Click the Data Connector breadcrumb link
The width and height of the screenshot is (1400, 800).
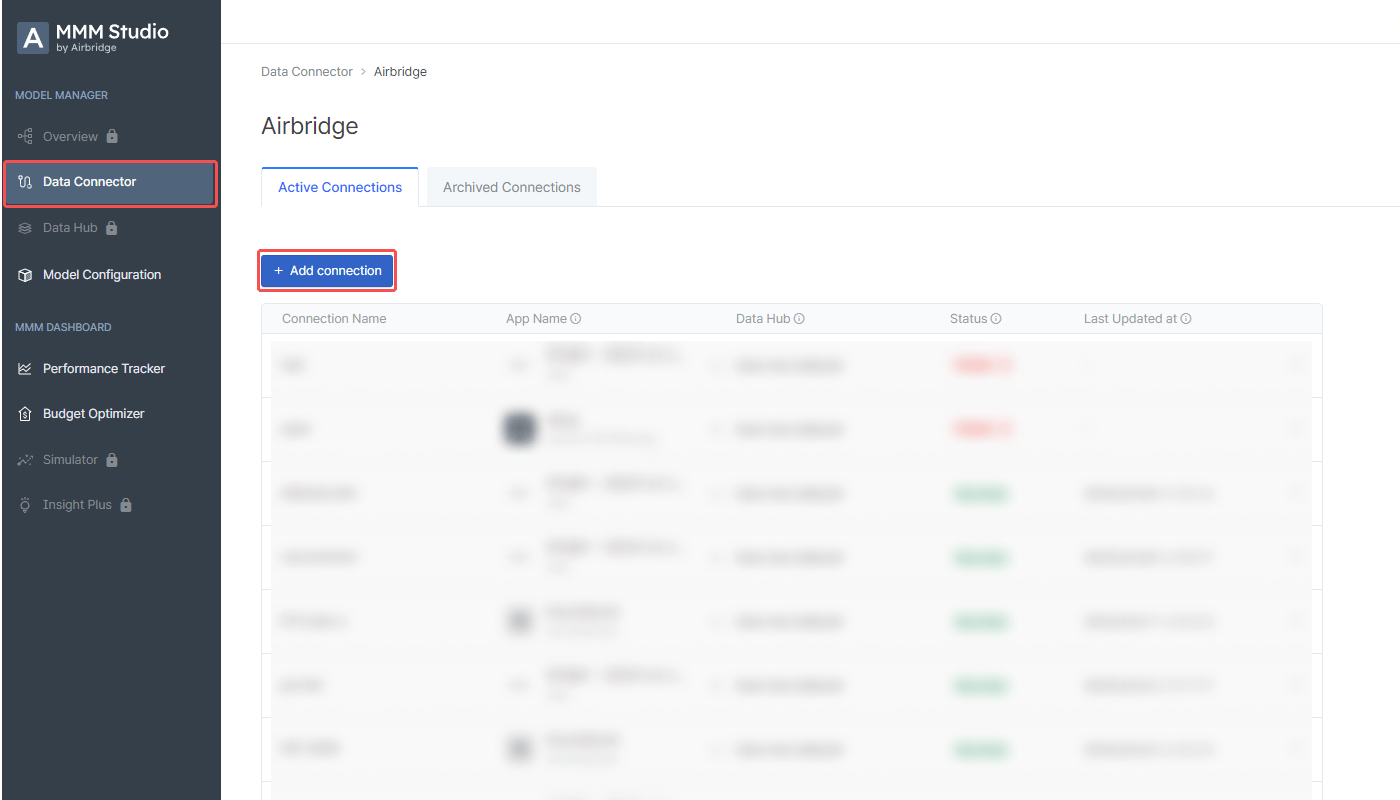307,72
